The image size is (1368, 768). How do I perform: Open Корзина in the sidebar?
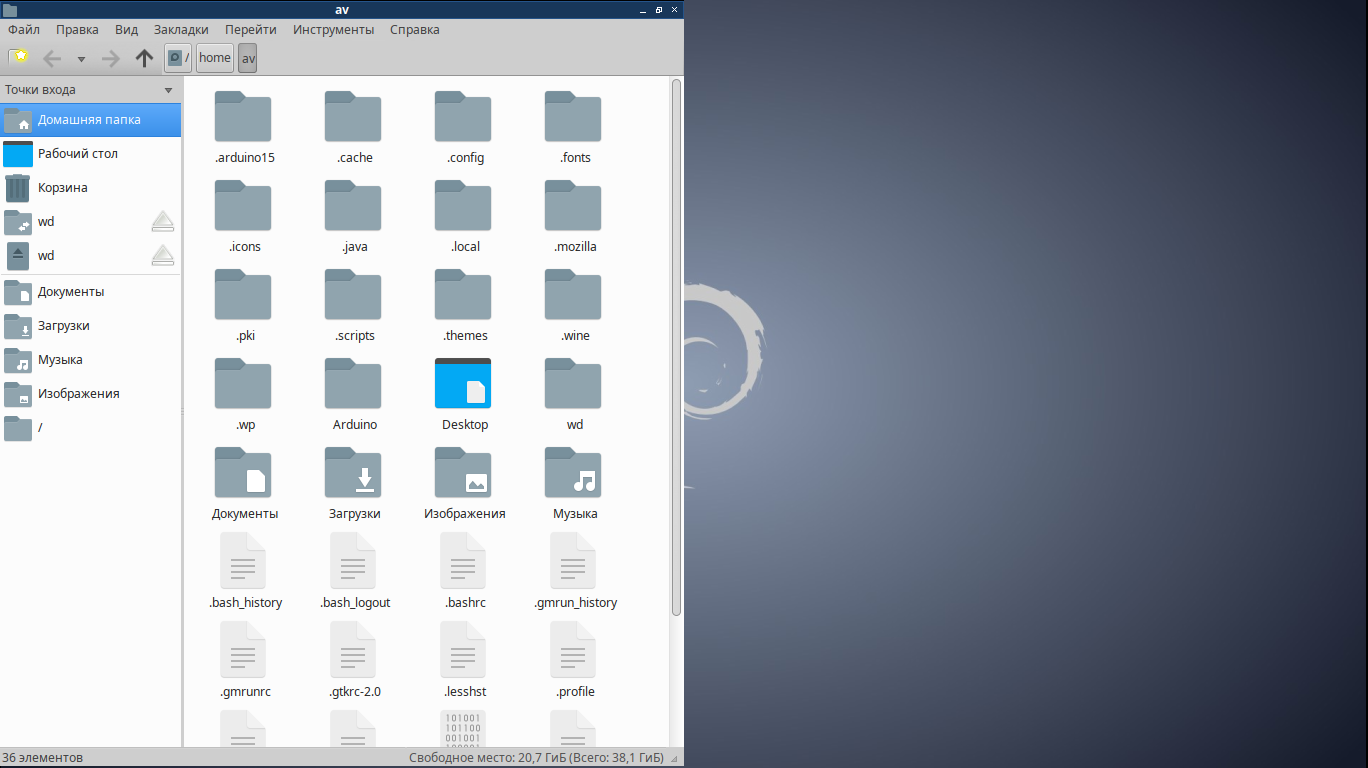[x=90, y=188]
